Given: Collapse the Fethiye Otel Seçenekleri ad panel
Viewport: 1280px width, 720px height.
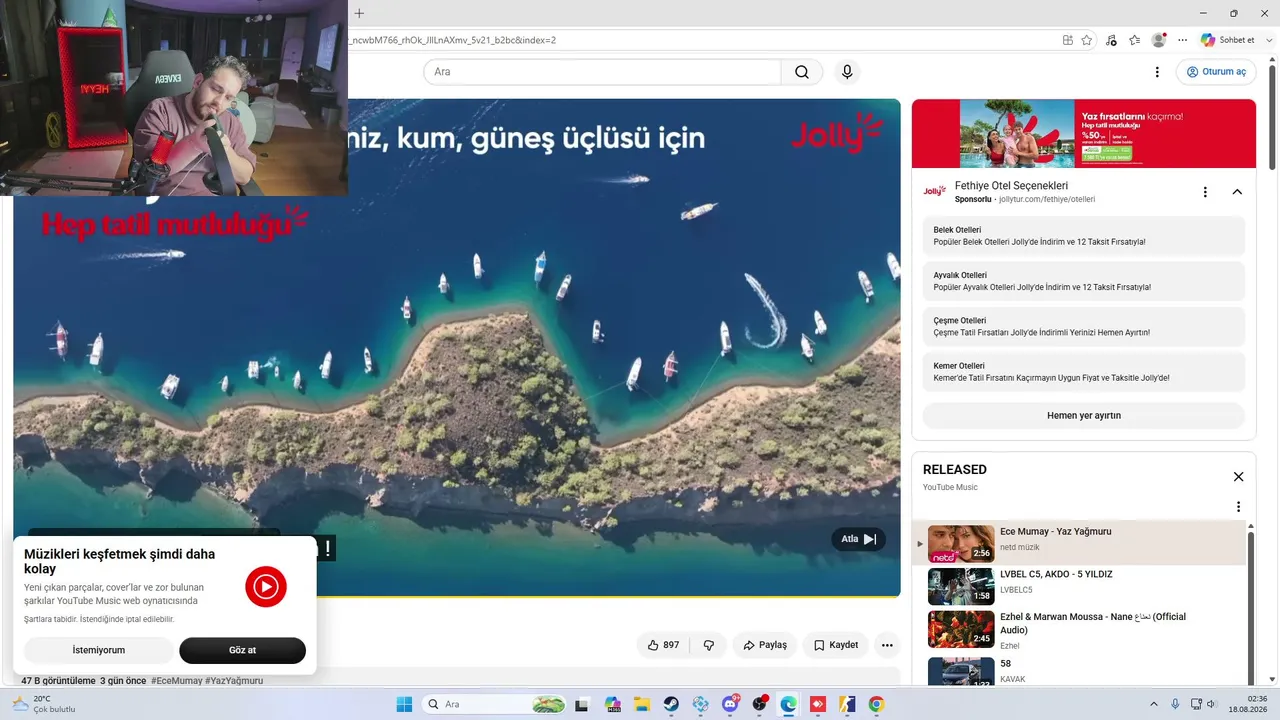Looking at the screenshot, I should 1237,192.
